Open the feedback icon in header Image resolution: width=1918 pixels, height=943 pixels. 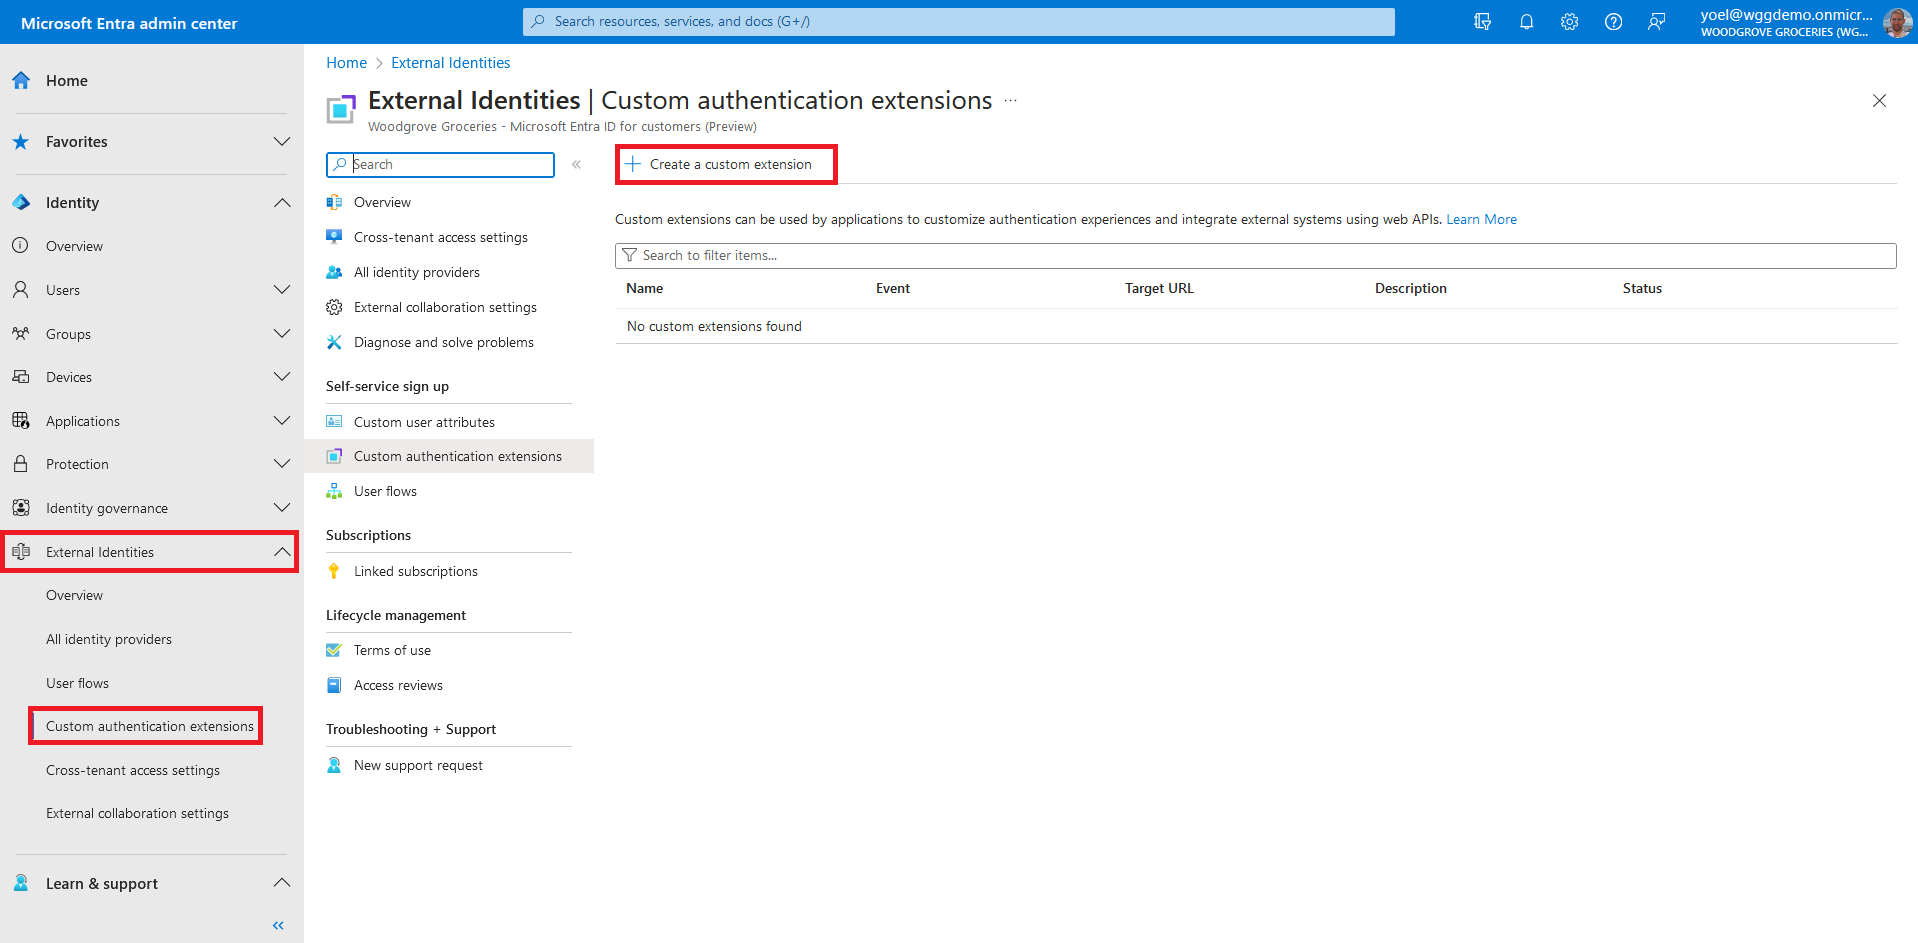point(1657,22)
